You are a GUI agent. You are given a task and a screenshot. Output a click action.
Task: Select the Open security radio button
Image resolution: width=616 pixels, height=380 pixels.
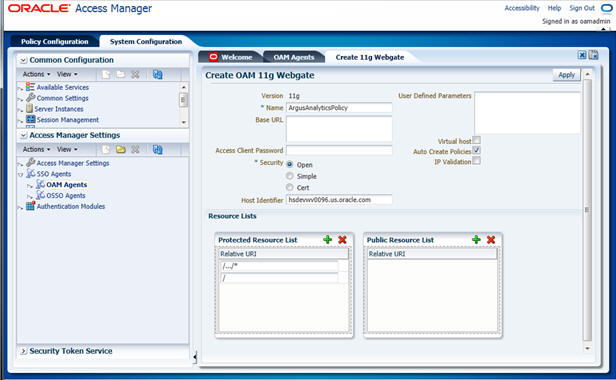pyautogui.click(x=290, y=164)
